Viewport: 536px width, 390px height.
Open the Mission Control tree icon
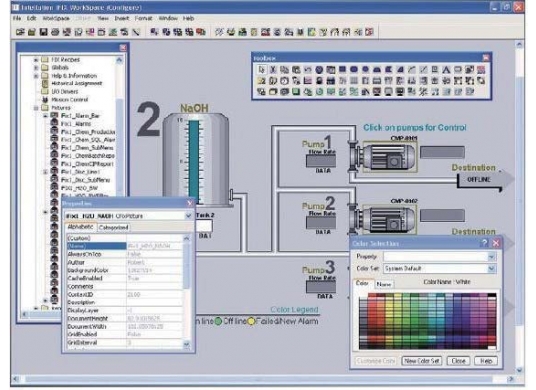45,99
